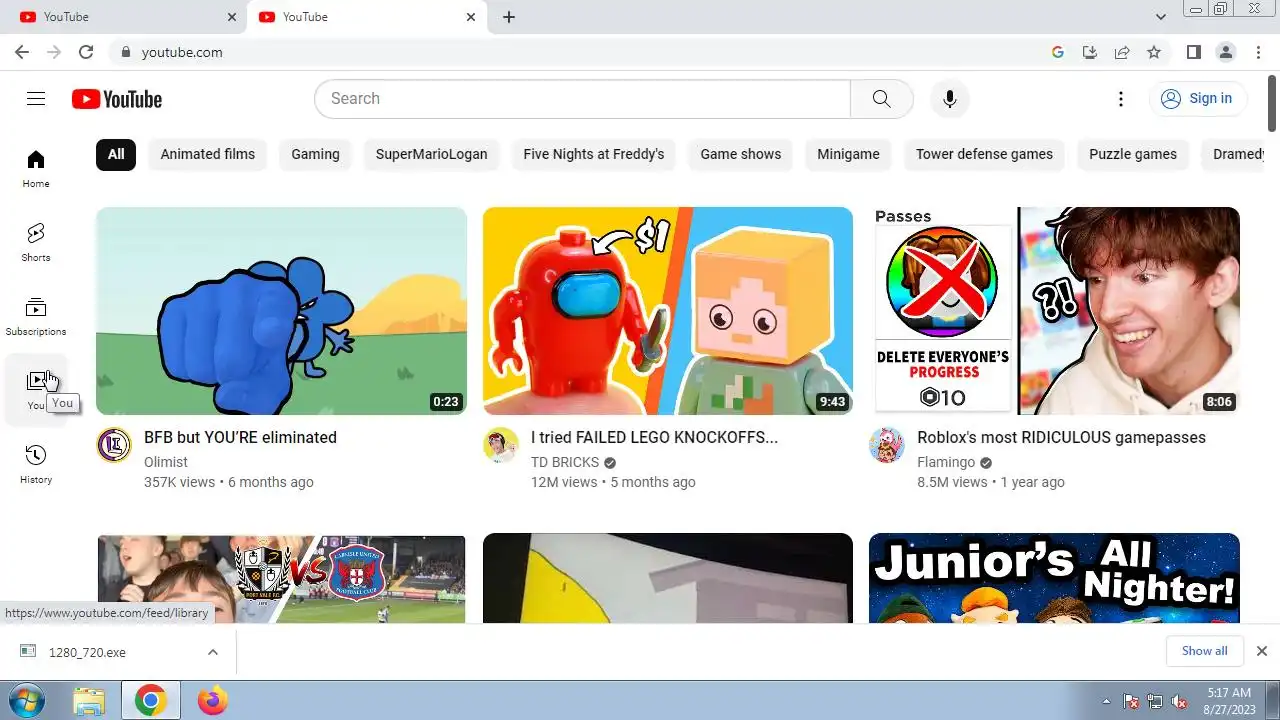Open the Olimist channel name link
This screenshot has width=1280, height=720.
click(x=166, y=462)
